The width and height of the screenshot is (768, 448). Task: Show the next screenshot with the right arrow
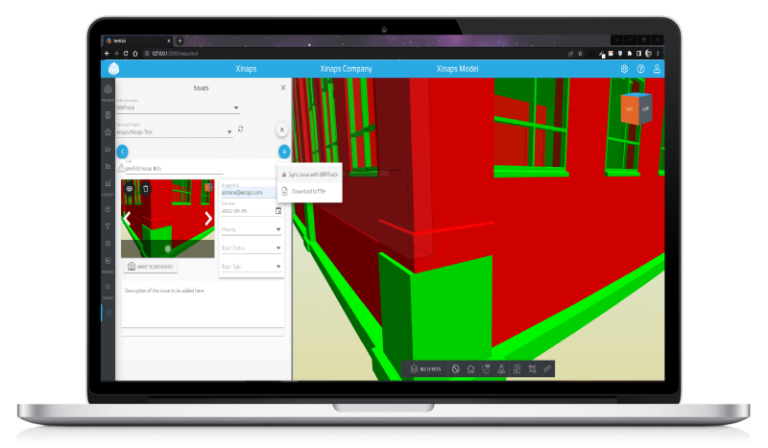coord(208,218)
